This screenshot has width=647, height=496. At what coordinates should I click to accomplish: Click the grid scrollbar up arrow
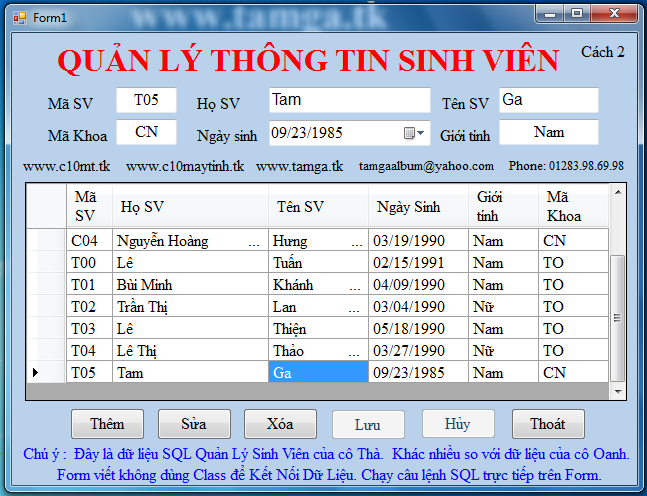point(618,192)
